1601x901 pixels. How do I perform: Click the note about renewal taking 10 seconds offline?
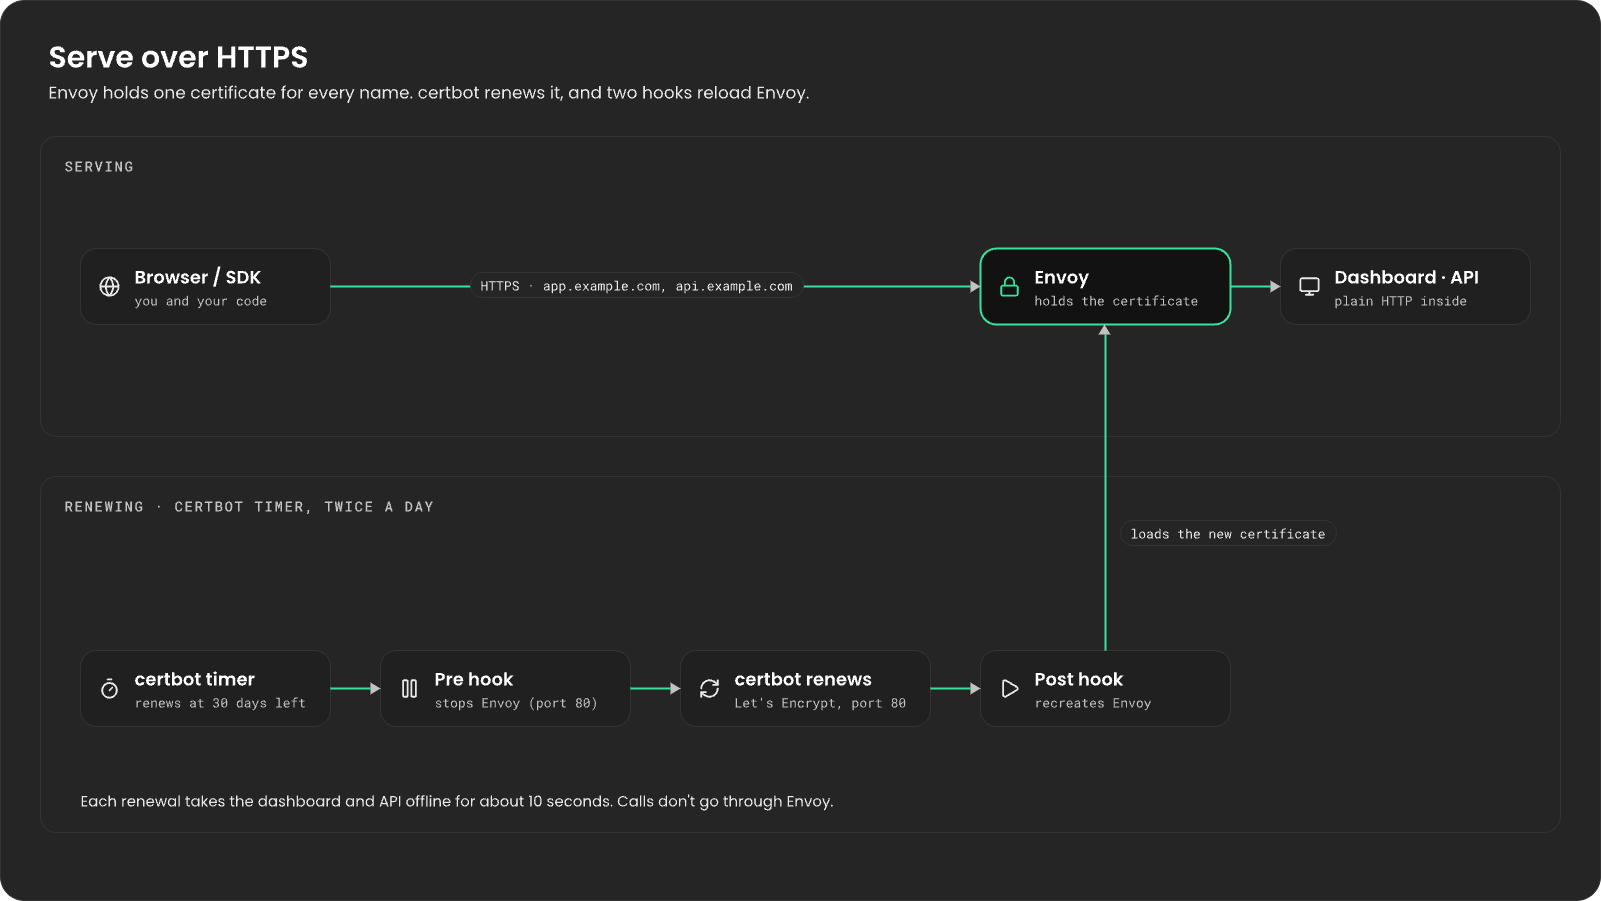point(457,801)
